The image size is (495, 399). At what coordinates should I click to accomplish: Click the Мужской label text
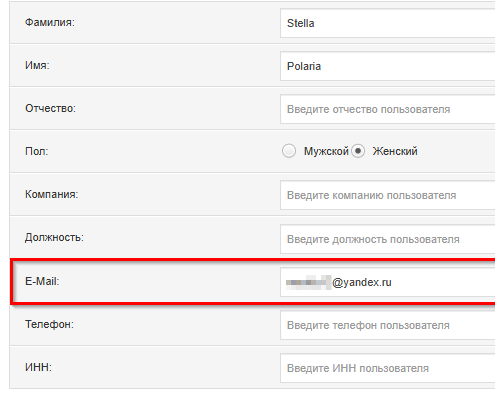(x=326, y=151)
